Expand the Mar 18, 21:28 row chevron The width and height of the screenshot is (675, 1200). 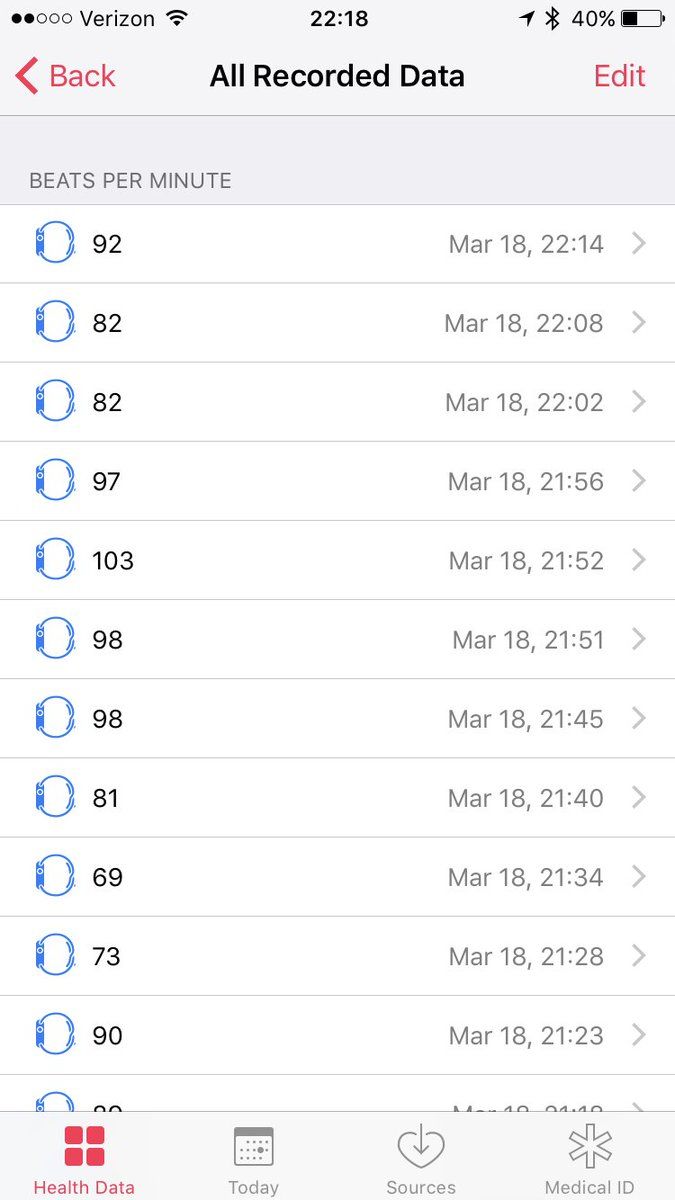[639, 956]
